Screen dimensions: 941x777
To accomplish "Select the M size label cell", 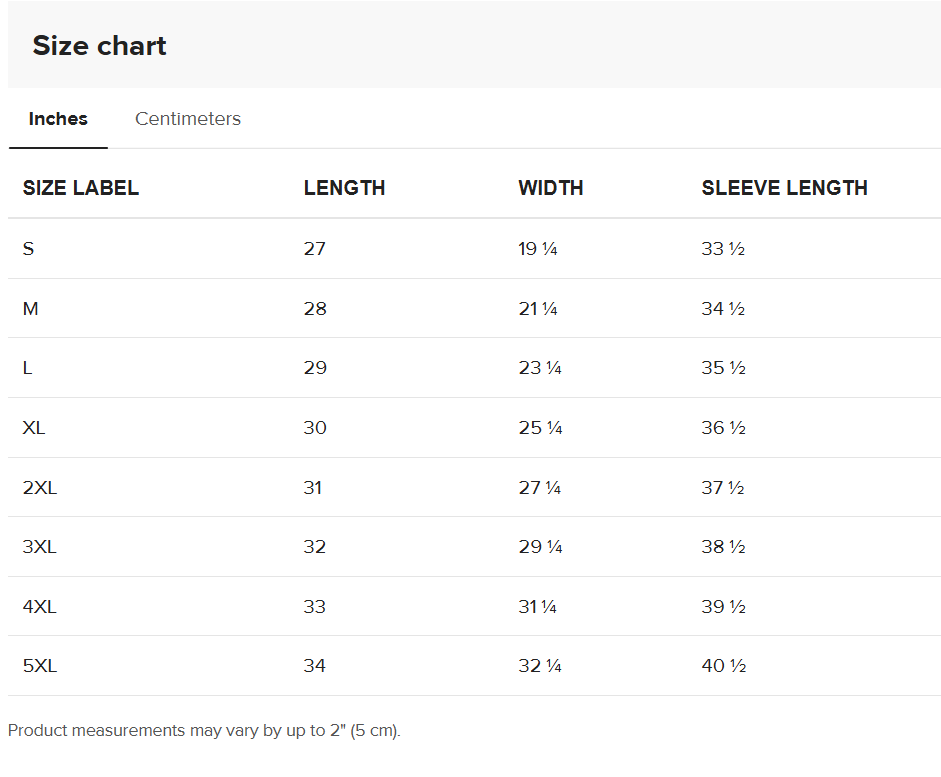I will coord(31,309).
